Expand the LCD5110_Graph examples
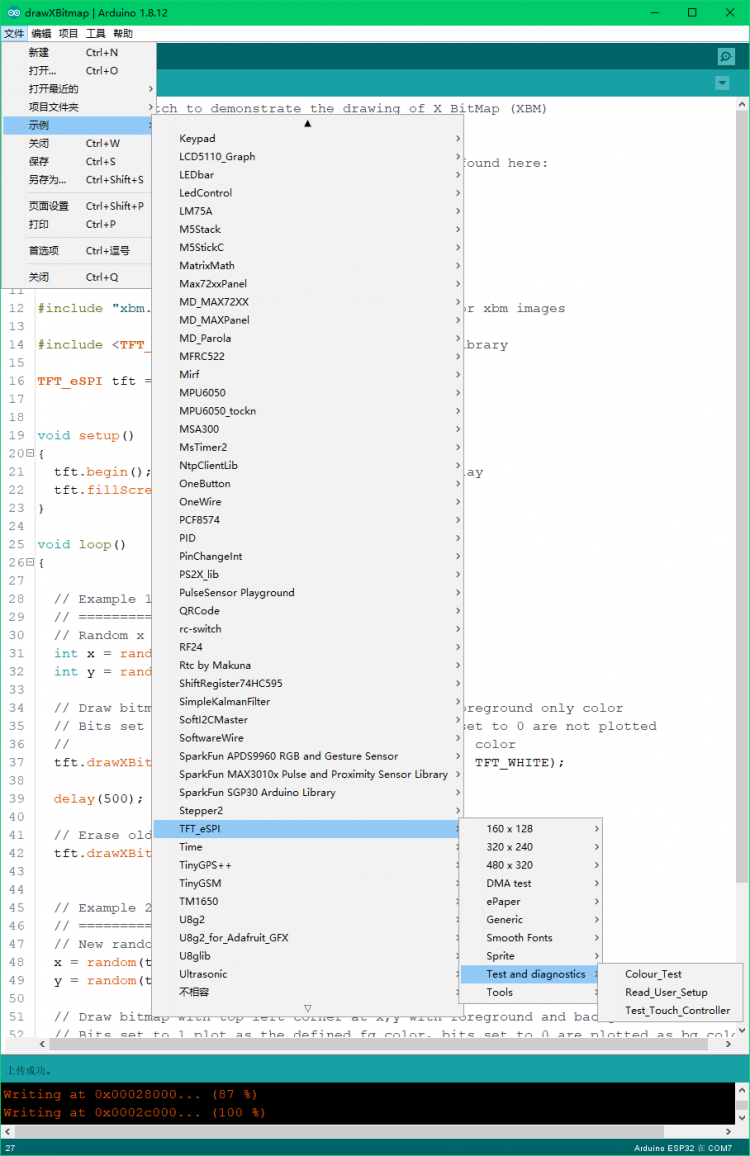 (x=308, y=156)
